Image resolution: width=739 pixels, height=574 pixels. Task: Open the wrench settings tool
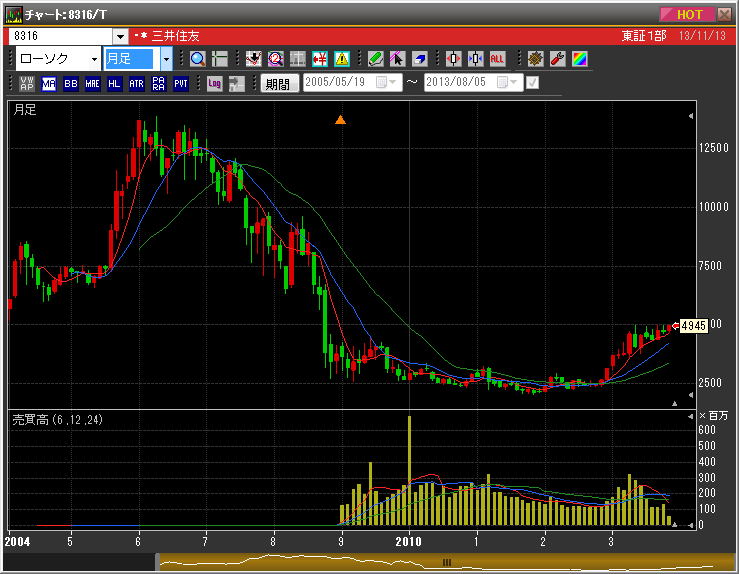point(558,59)
